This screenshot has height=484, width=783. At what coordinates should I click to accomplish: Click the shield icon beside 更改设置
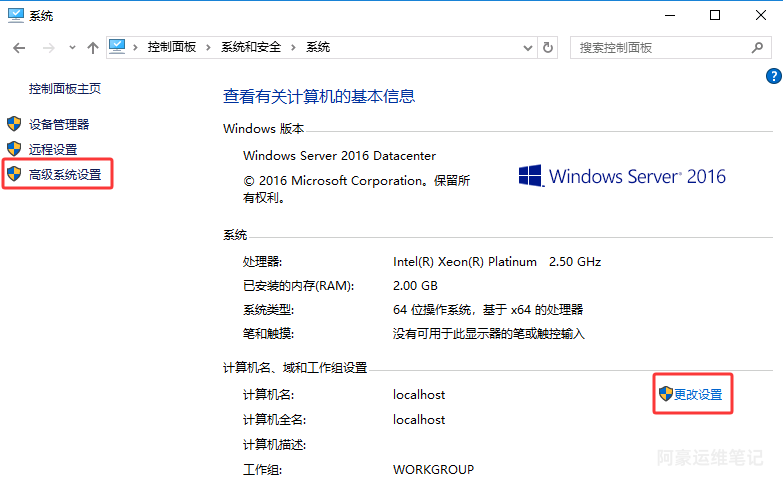[x=666, y=394]
